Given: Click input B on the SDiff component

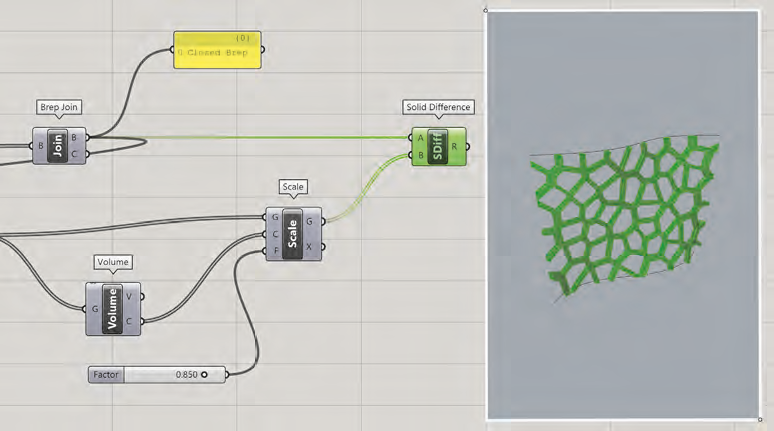Looking at the screenshot, I should [x=420, y=154].
